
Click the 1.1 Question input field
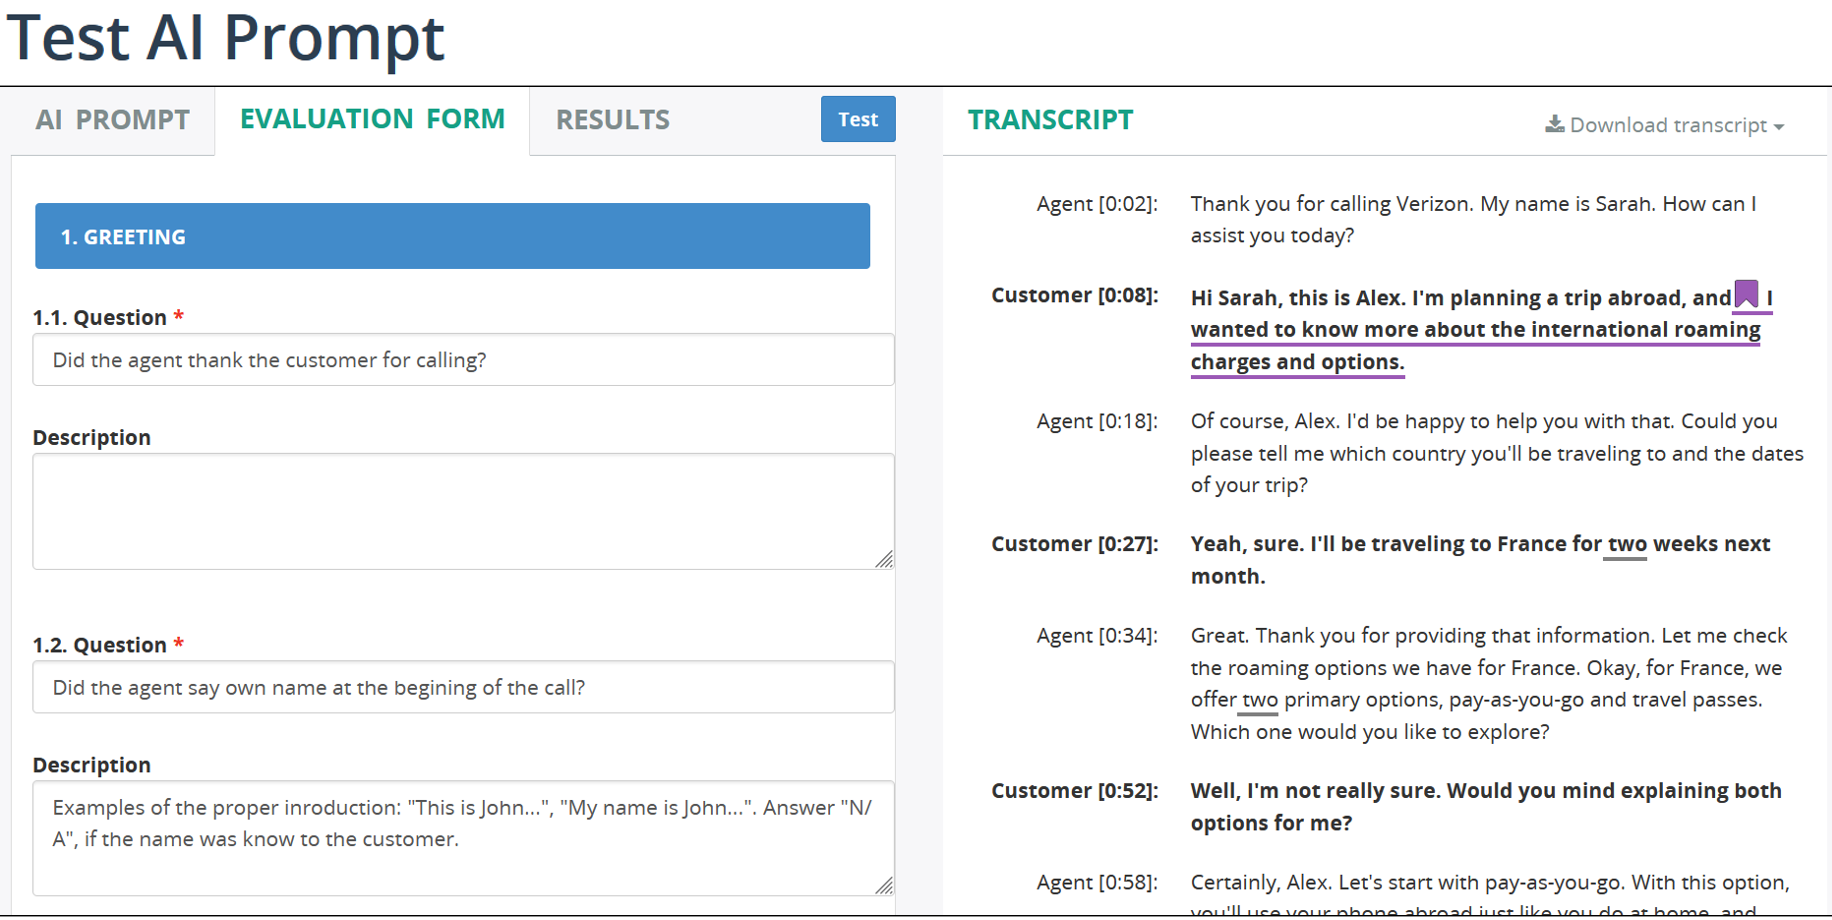(x=463, y=360)
